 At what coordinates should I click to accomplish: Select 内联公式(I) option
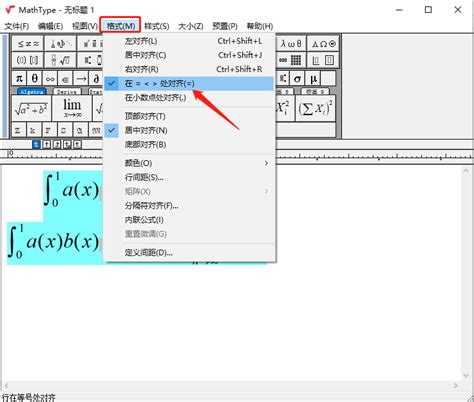(189, 220)
